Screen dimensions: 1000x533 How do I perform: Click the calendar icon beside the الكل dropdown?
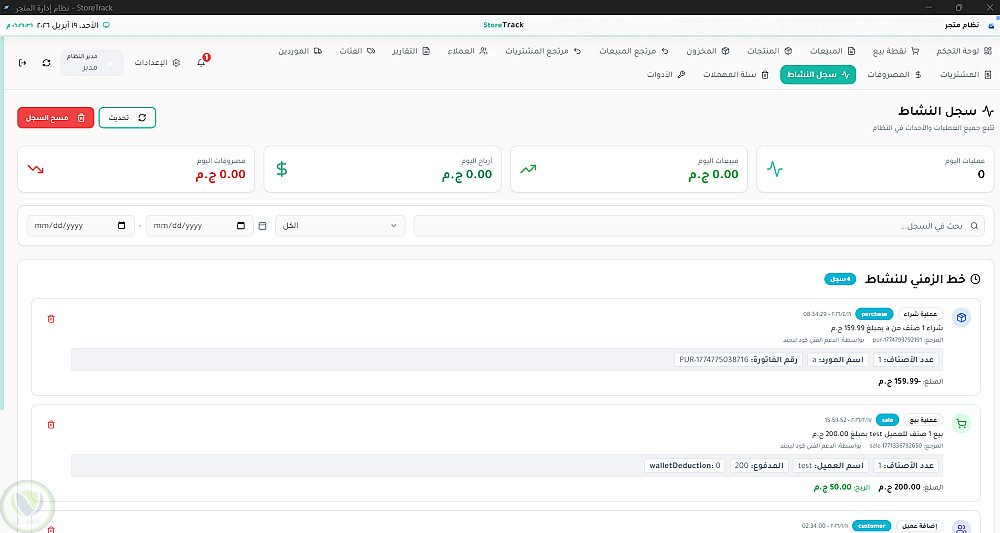263,226
